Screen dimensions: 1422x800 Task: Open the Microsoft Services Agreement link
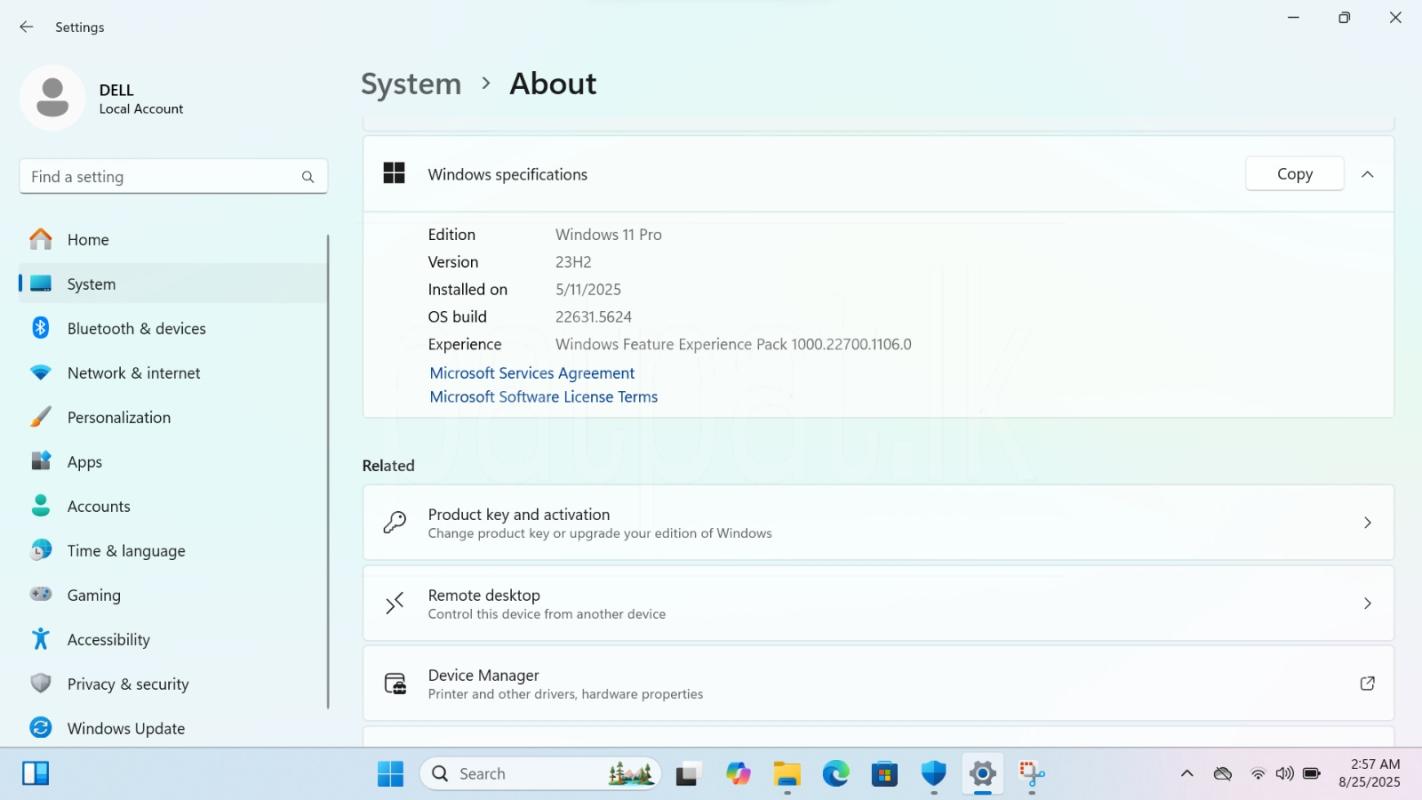pos(532,373)
